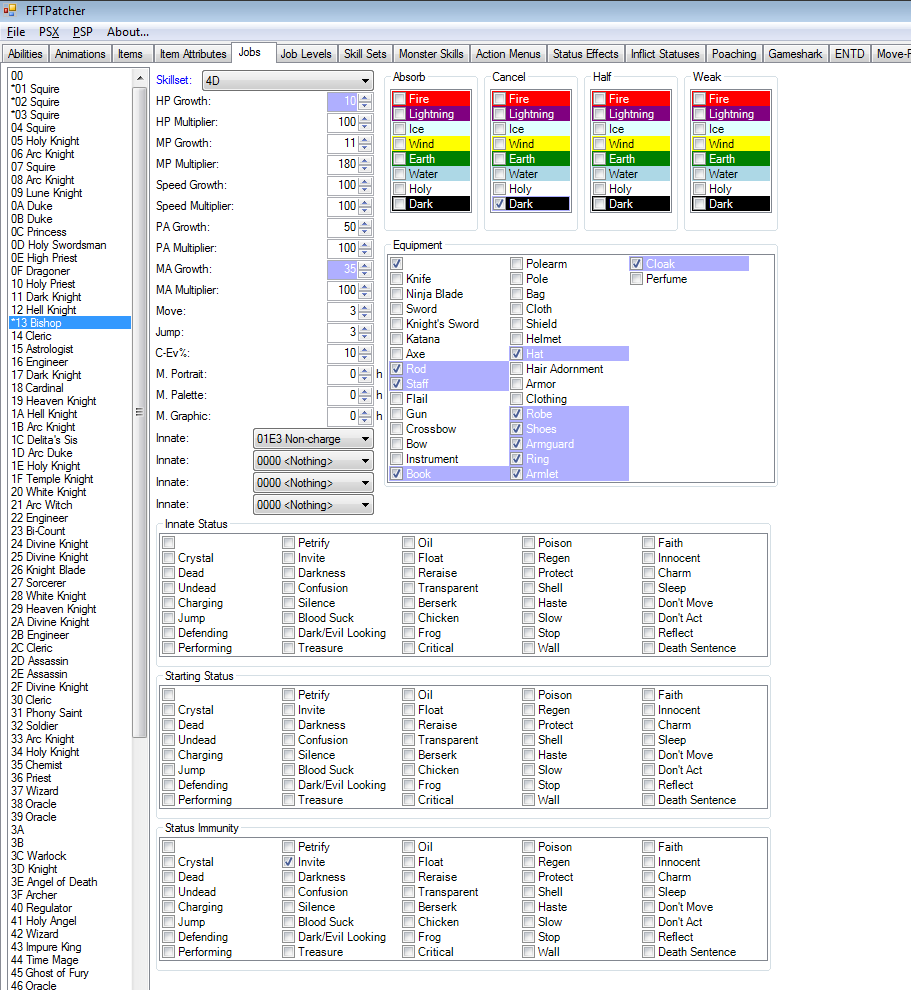This screenshot has width=911, height=990.
Task: Check Innate Status Float checkbox
Action: tap(408, 558)
